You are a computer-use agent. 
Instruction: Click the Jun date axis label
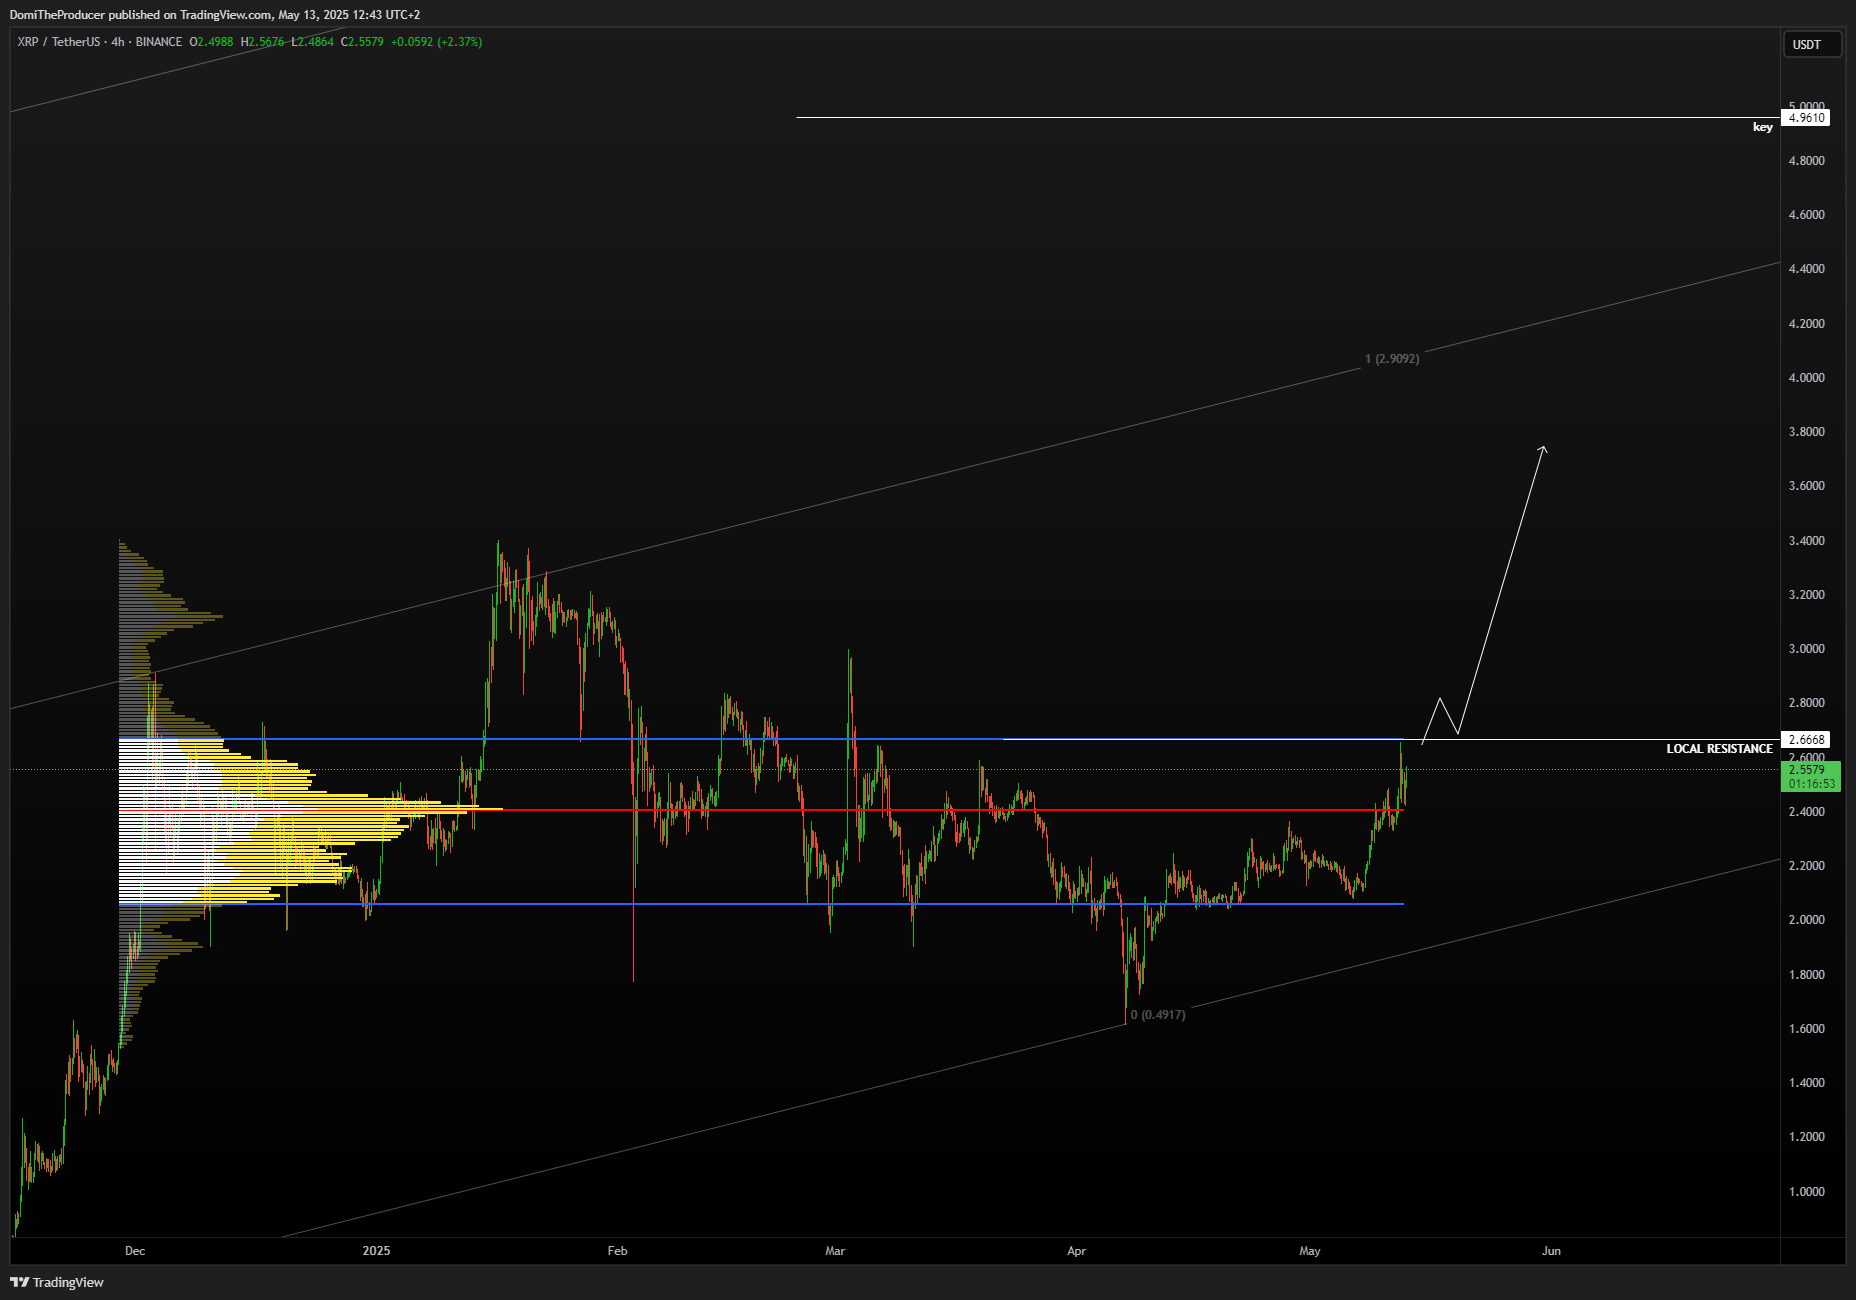click(1551, 1251)
